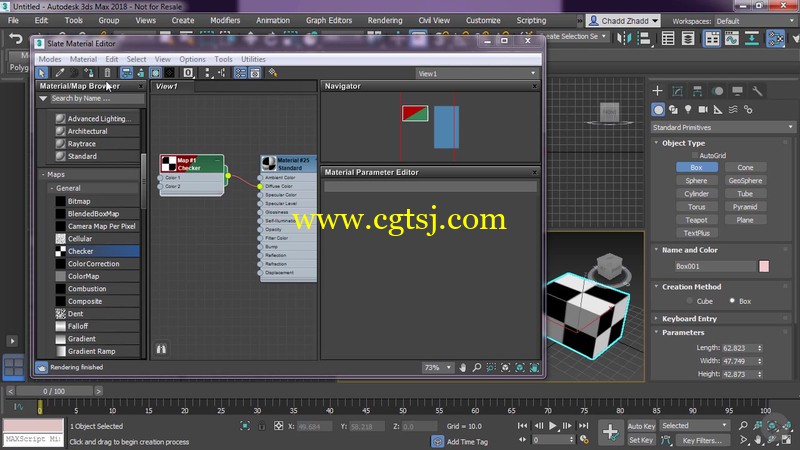
Task: Open the Graph Editors menu
Action: coord(329,20)
